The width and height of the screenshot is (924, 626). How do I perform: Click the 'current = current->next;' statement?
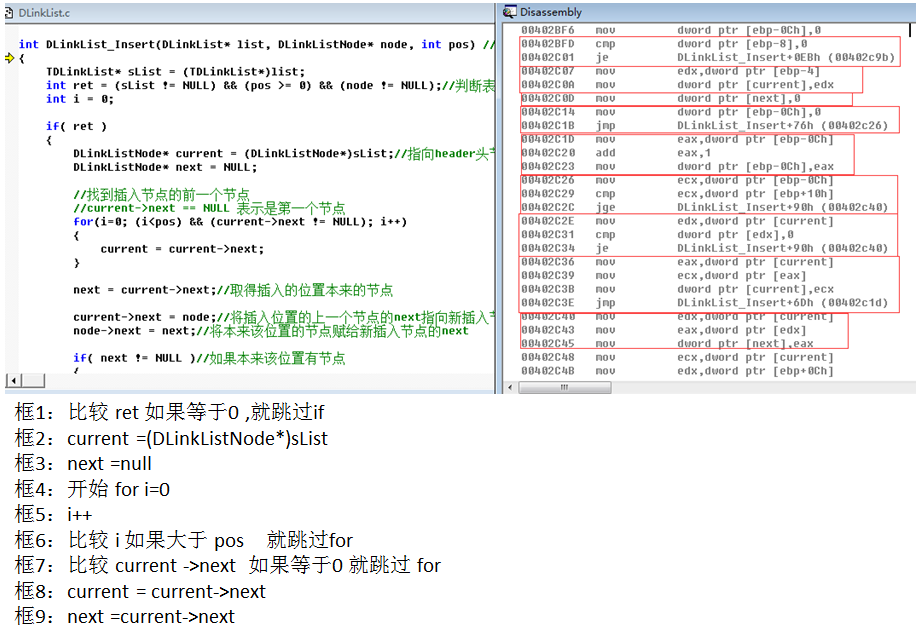point(182,249)
